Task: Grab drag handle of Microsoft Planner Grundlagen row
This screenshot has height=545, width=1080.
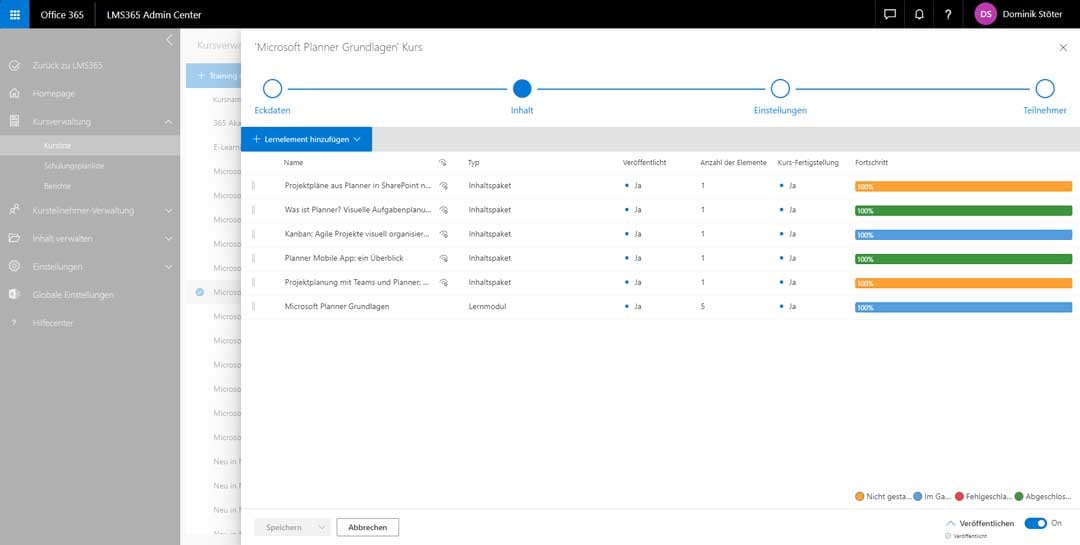Action: tap(253, 306)
